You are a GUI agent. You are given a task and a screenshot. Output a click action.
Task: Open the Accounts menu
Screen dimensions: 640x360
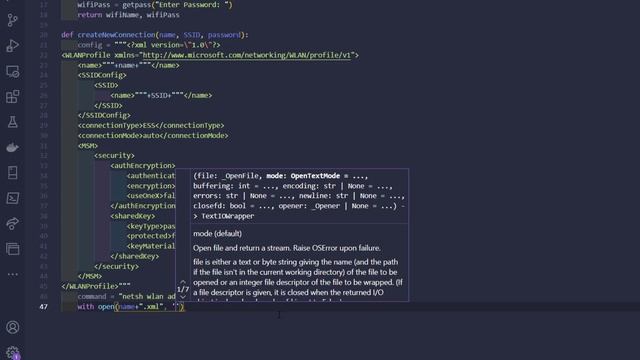[x=12, y=327]
